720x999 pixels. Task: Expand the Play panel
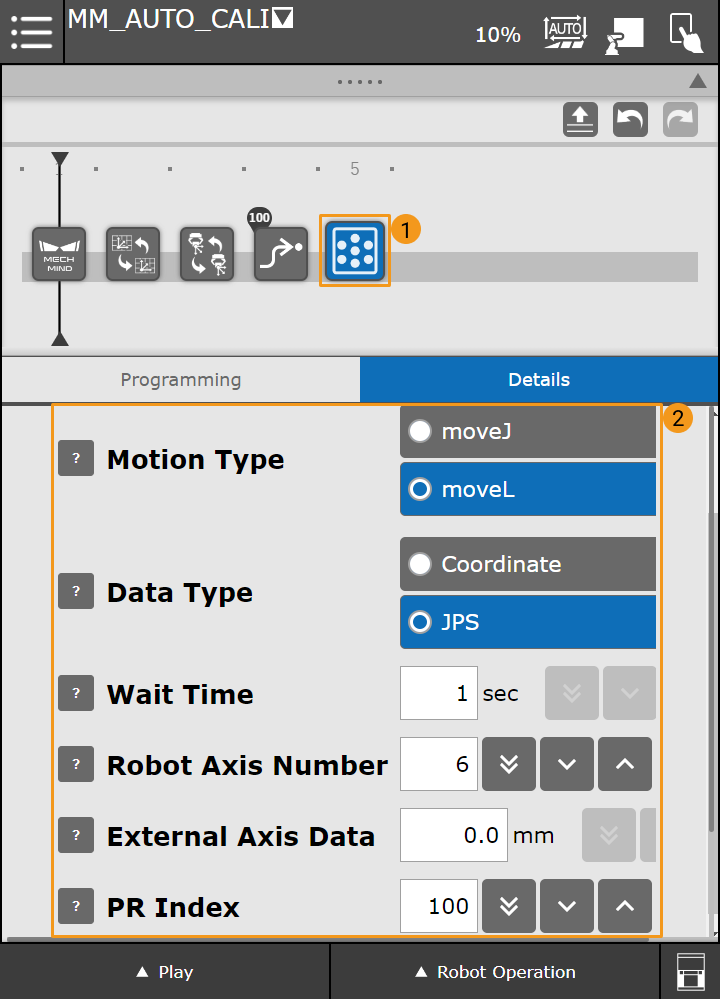pyautogui.click(x=165, y=972)
